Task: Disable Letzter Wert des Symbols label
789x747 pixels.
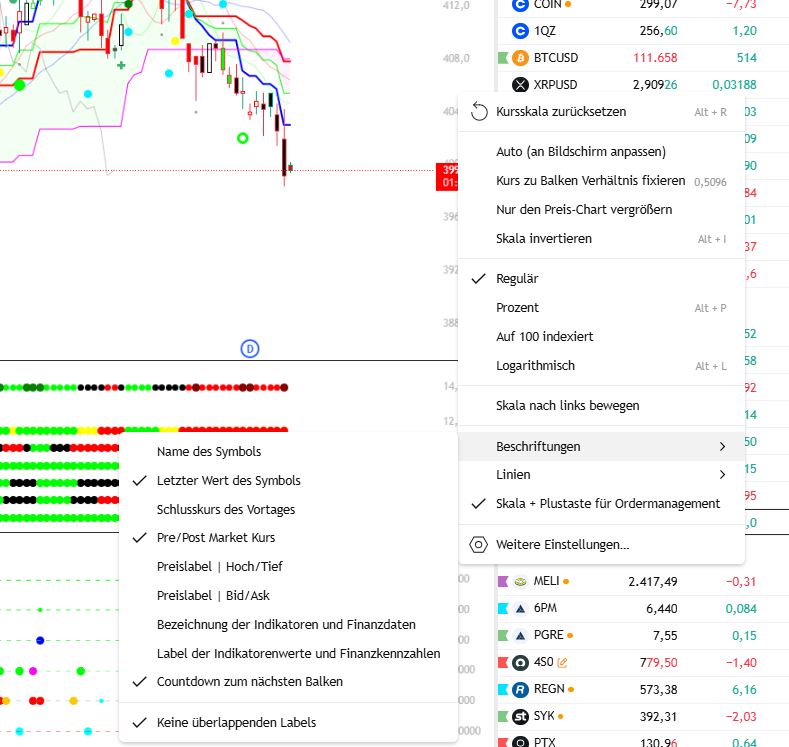Action: click(x=228, y=480)
